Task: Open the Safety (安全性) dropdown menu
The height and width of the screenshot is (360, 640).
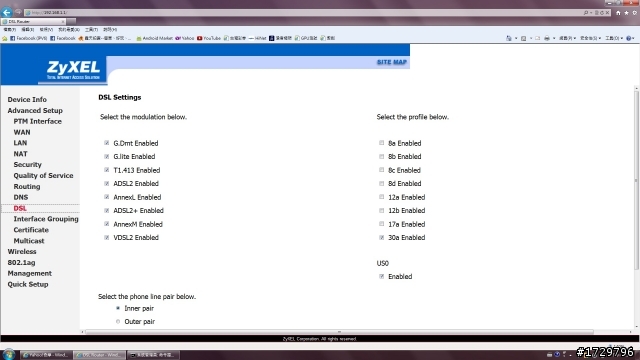Action: point(590,38)
